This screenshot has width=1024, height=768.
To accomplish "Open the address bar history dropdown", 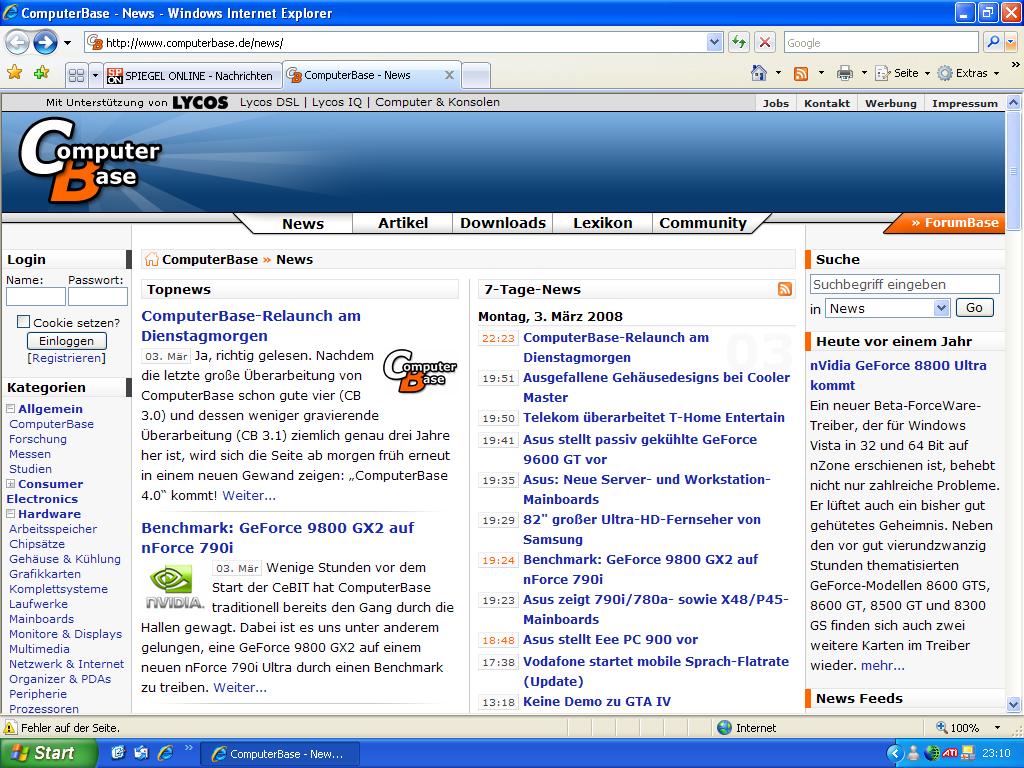I will (714, 43).
